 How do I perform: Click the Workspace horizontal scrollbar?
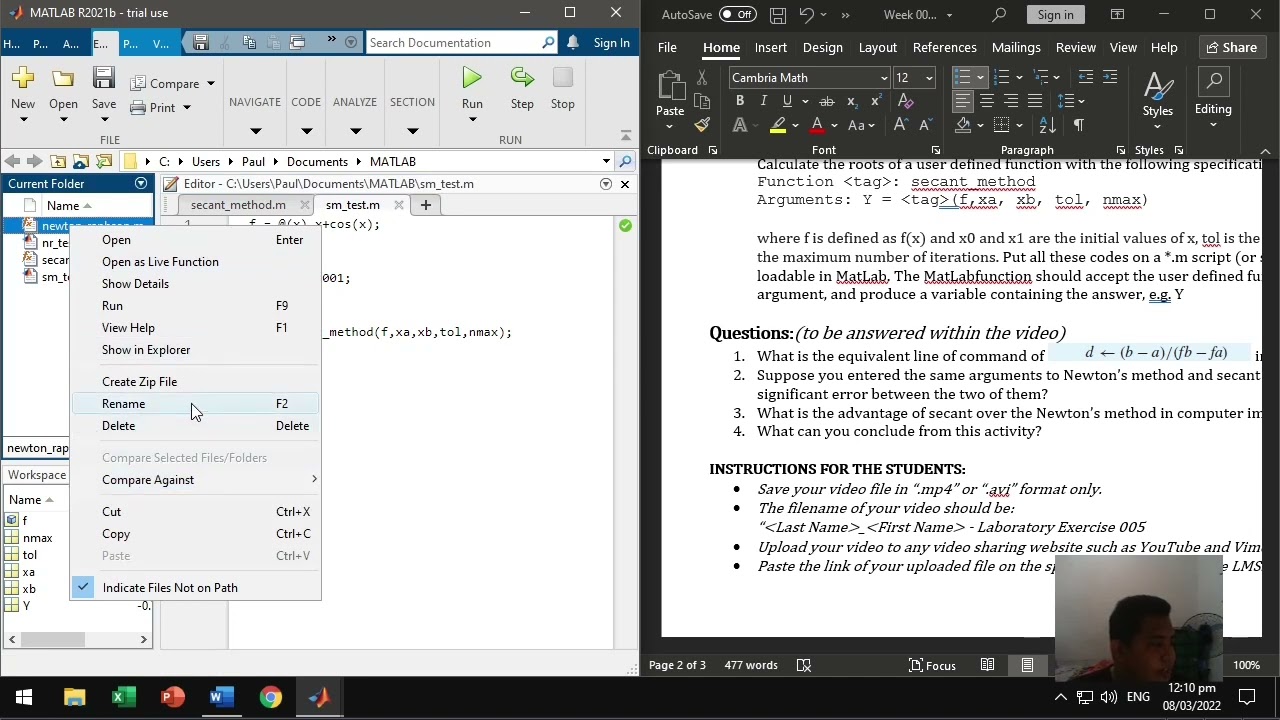coord(78,639)
